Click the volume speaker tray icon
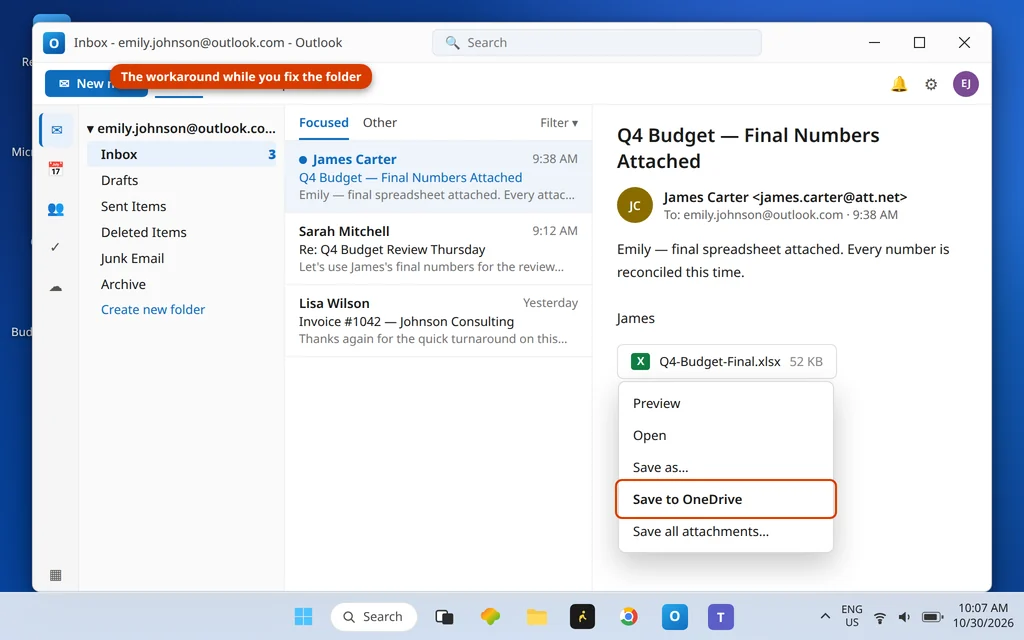This screenshot has height=640, width=1024. click(904, 616)
